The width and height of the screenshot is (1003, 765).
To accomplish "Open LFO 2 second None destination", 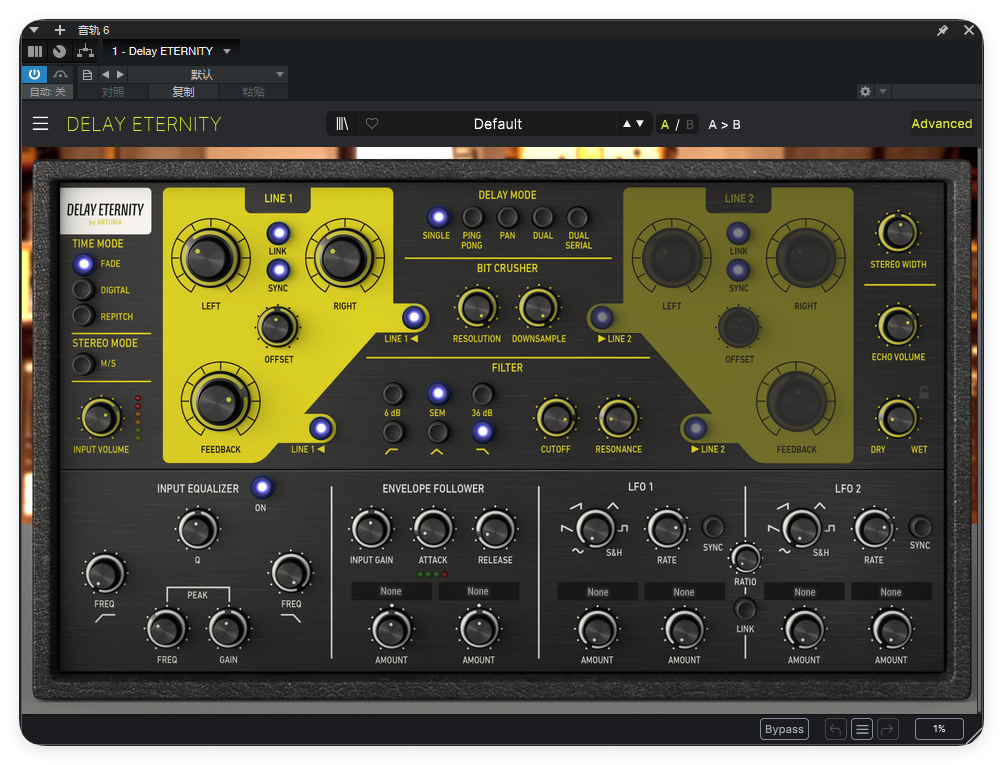I will tap(890, 592).
